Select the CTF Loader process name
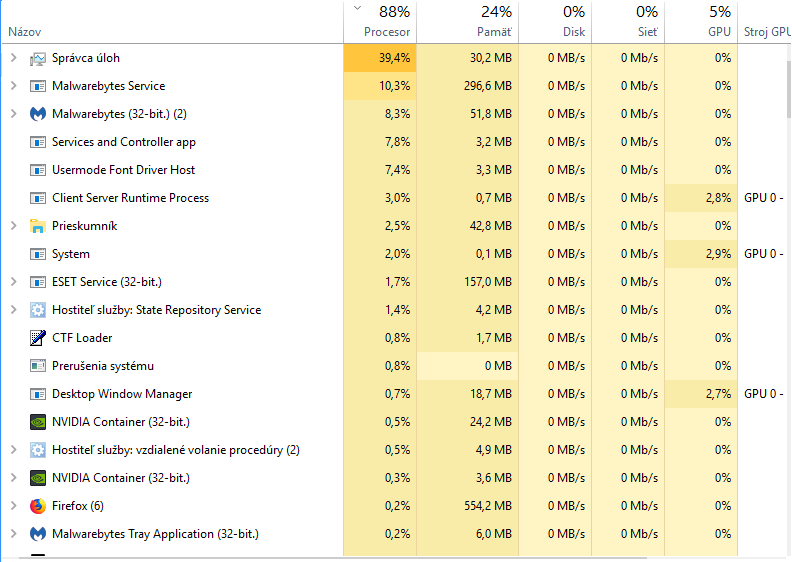Screen dimensions: 792x562 click(x=82, y=338)
